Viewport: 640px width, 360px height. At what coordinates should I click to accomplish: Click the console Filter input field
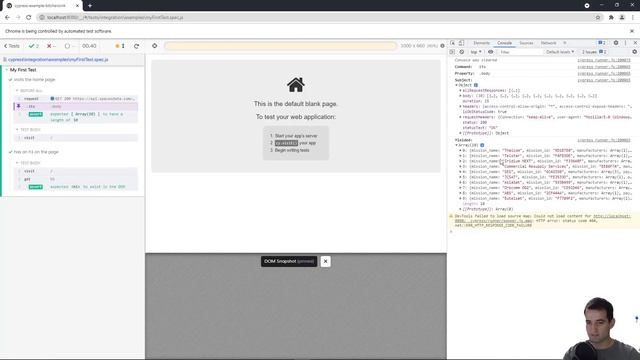coord(520,52)
